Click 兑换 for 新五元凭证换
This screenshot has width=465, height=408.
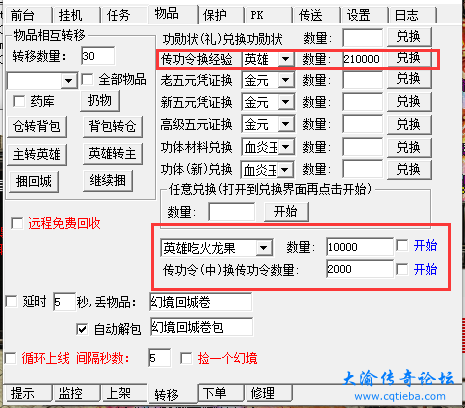[x=409, y=102]
